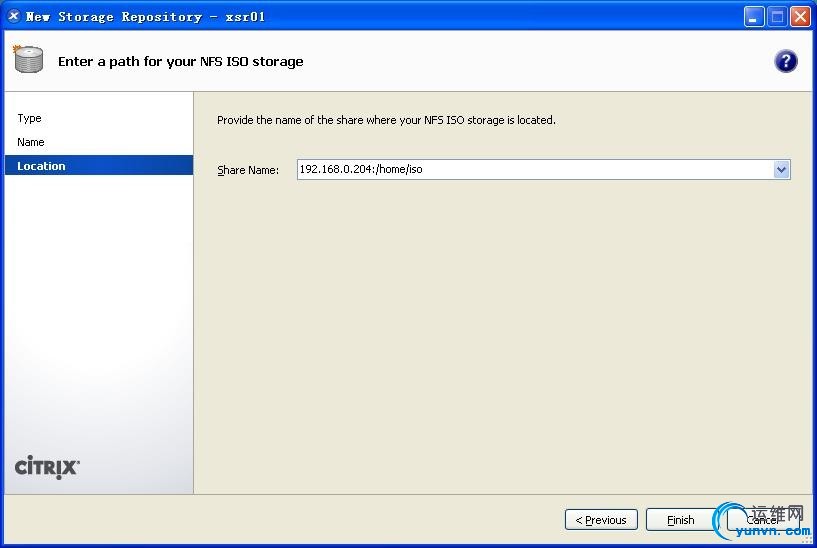
Task: Click the XenCenter icon in title bar
Action: click(x=14, y=16)
